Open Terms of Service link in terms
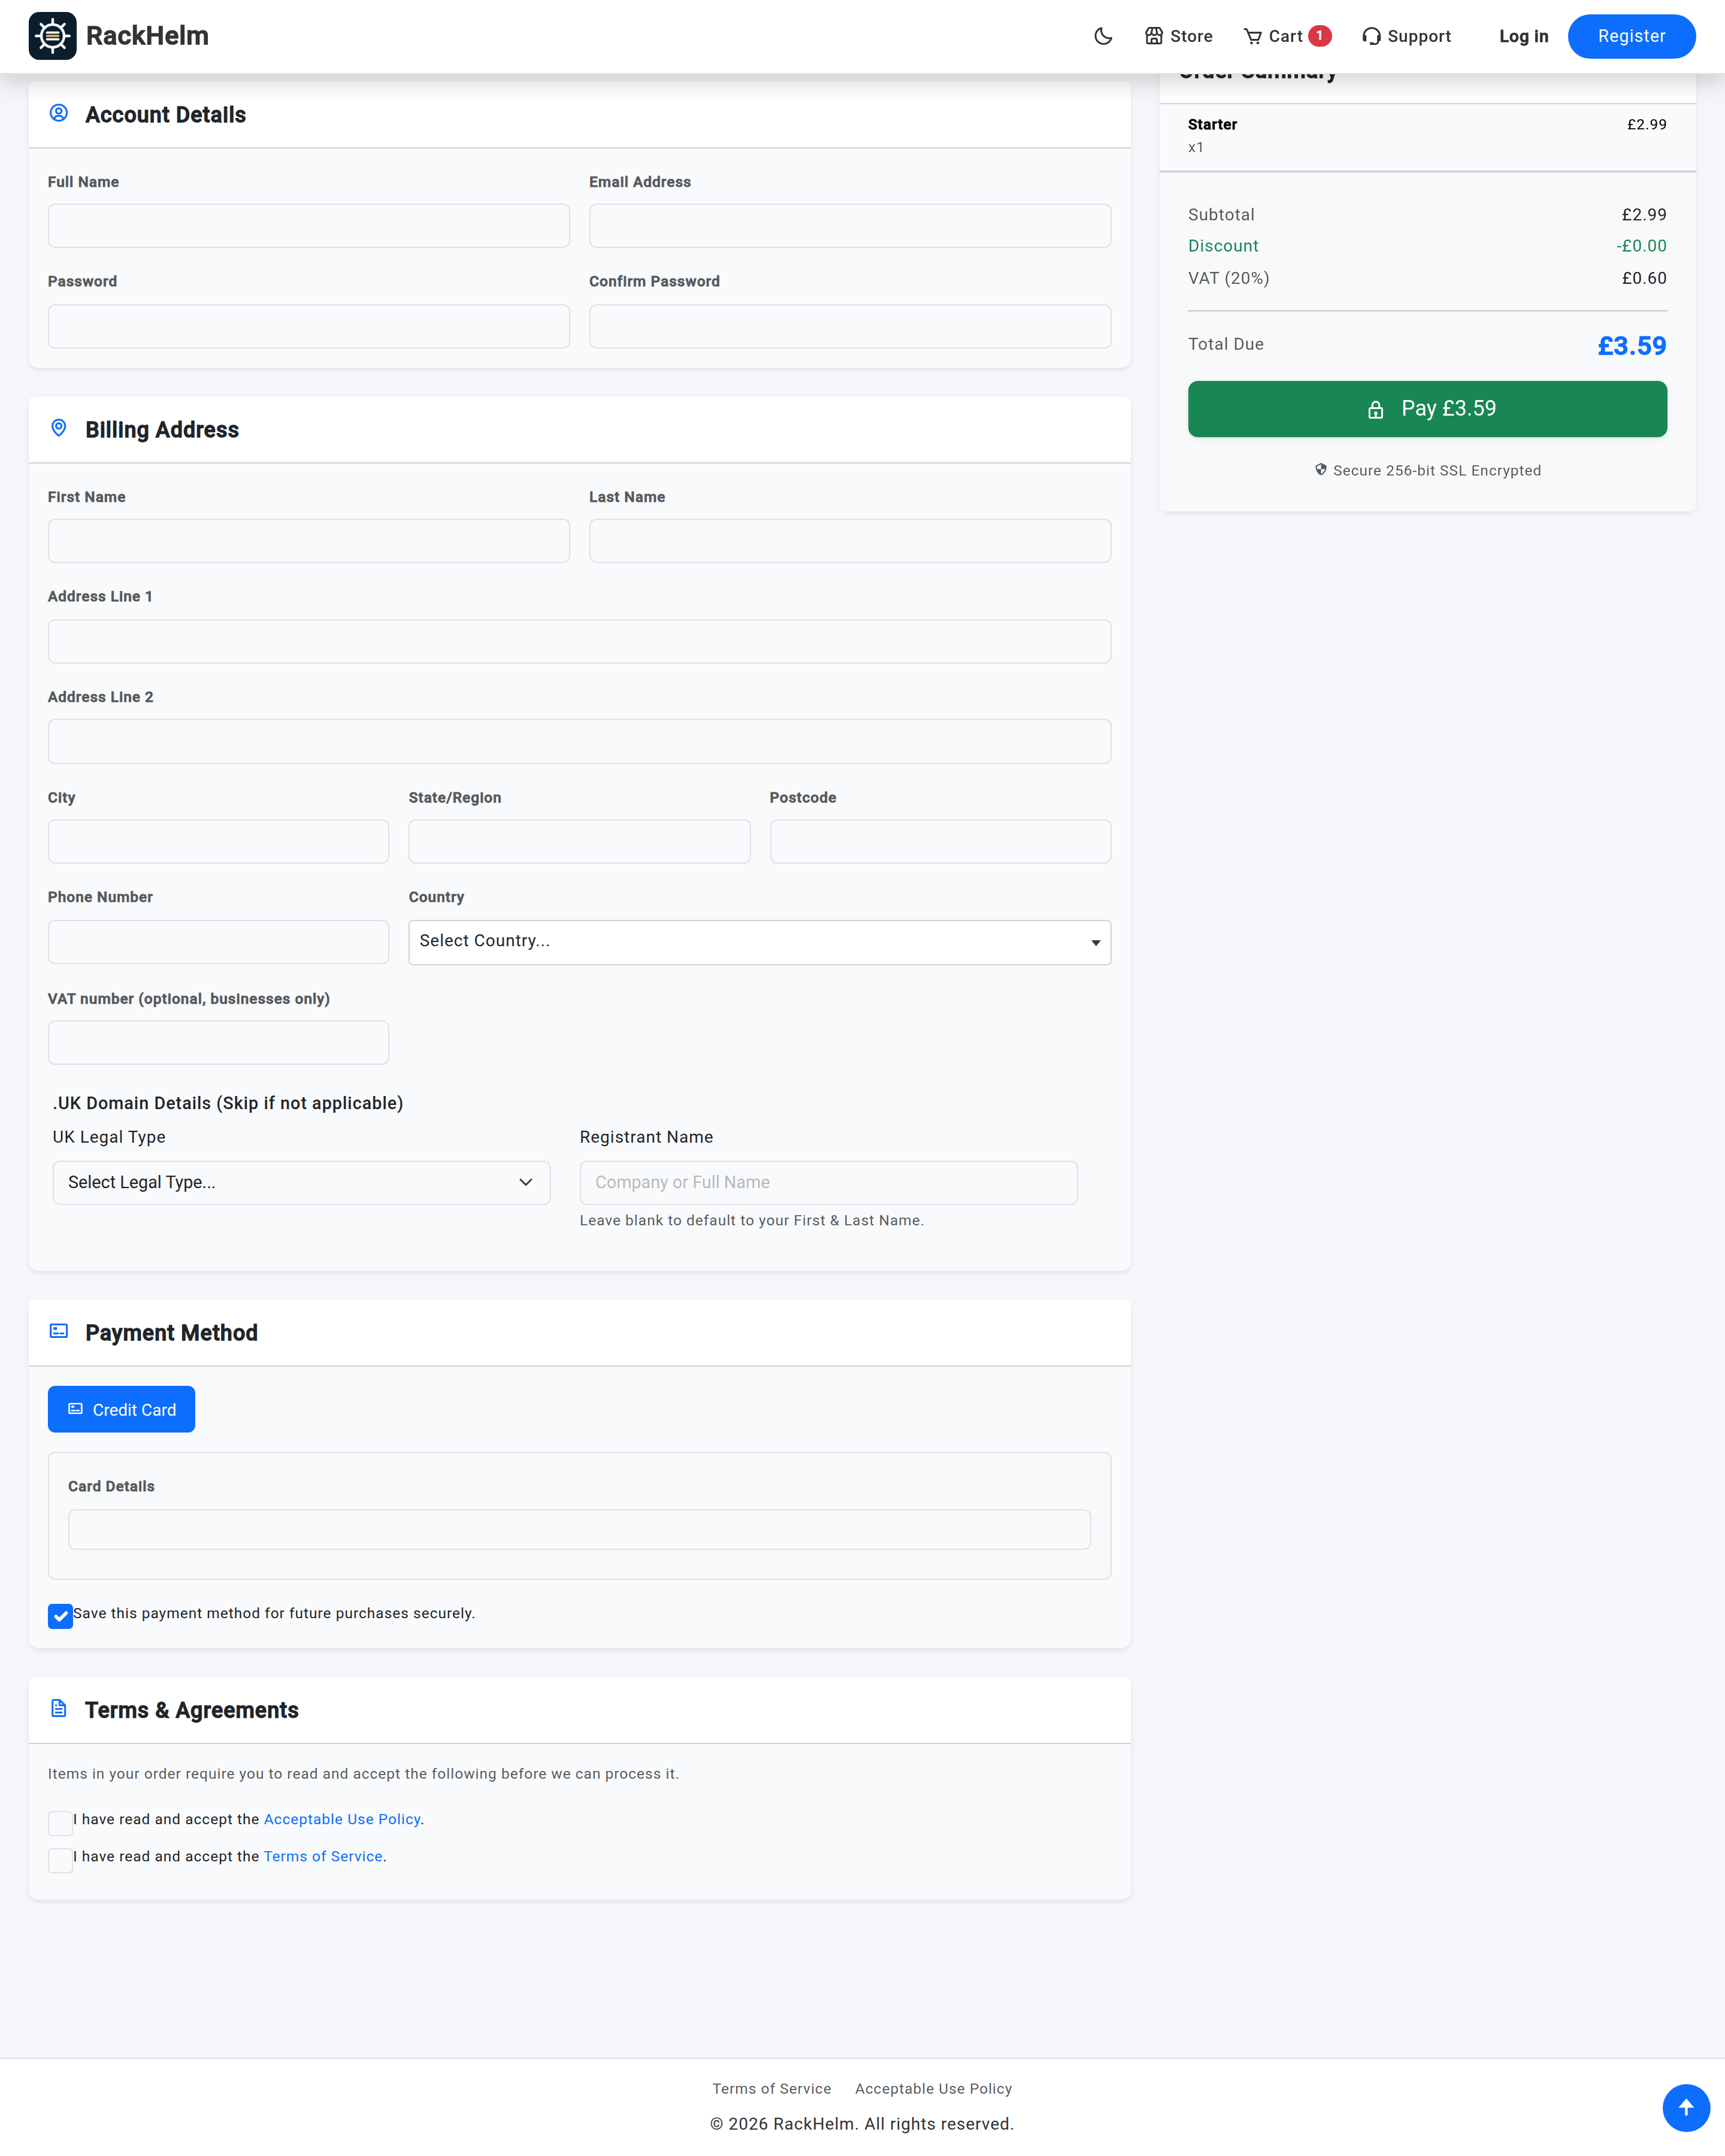 pyautogui.click(x=323, y=1856)
